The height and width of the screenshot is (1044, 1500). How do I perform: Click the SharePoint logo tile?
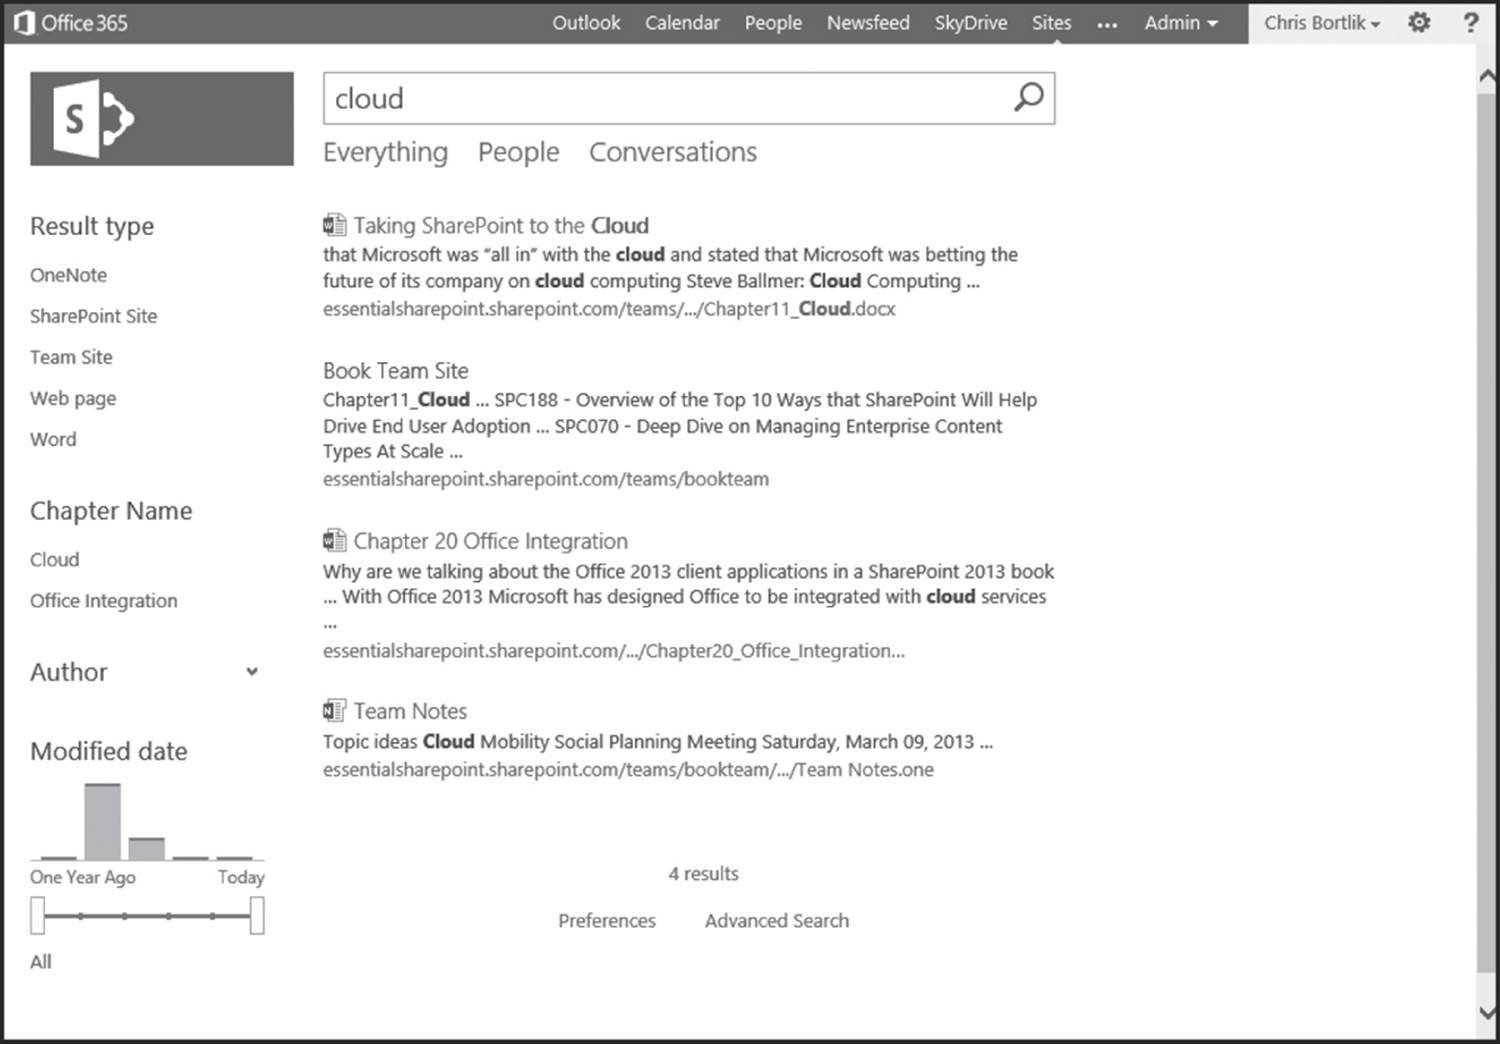[162, 118]
